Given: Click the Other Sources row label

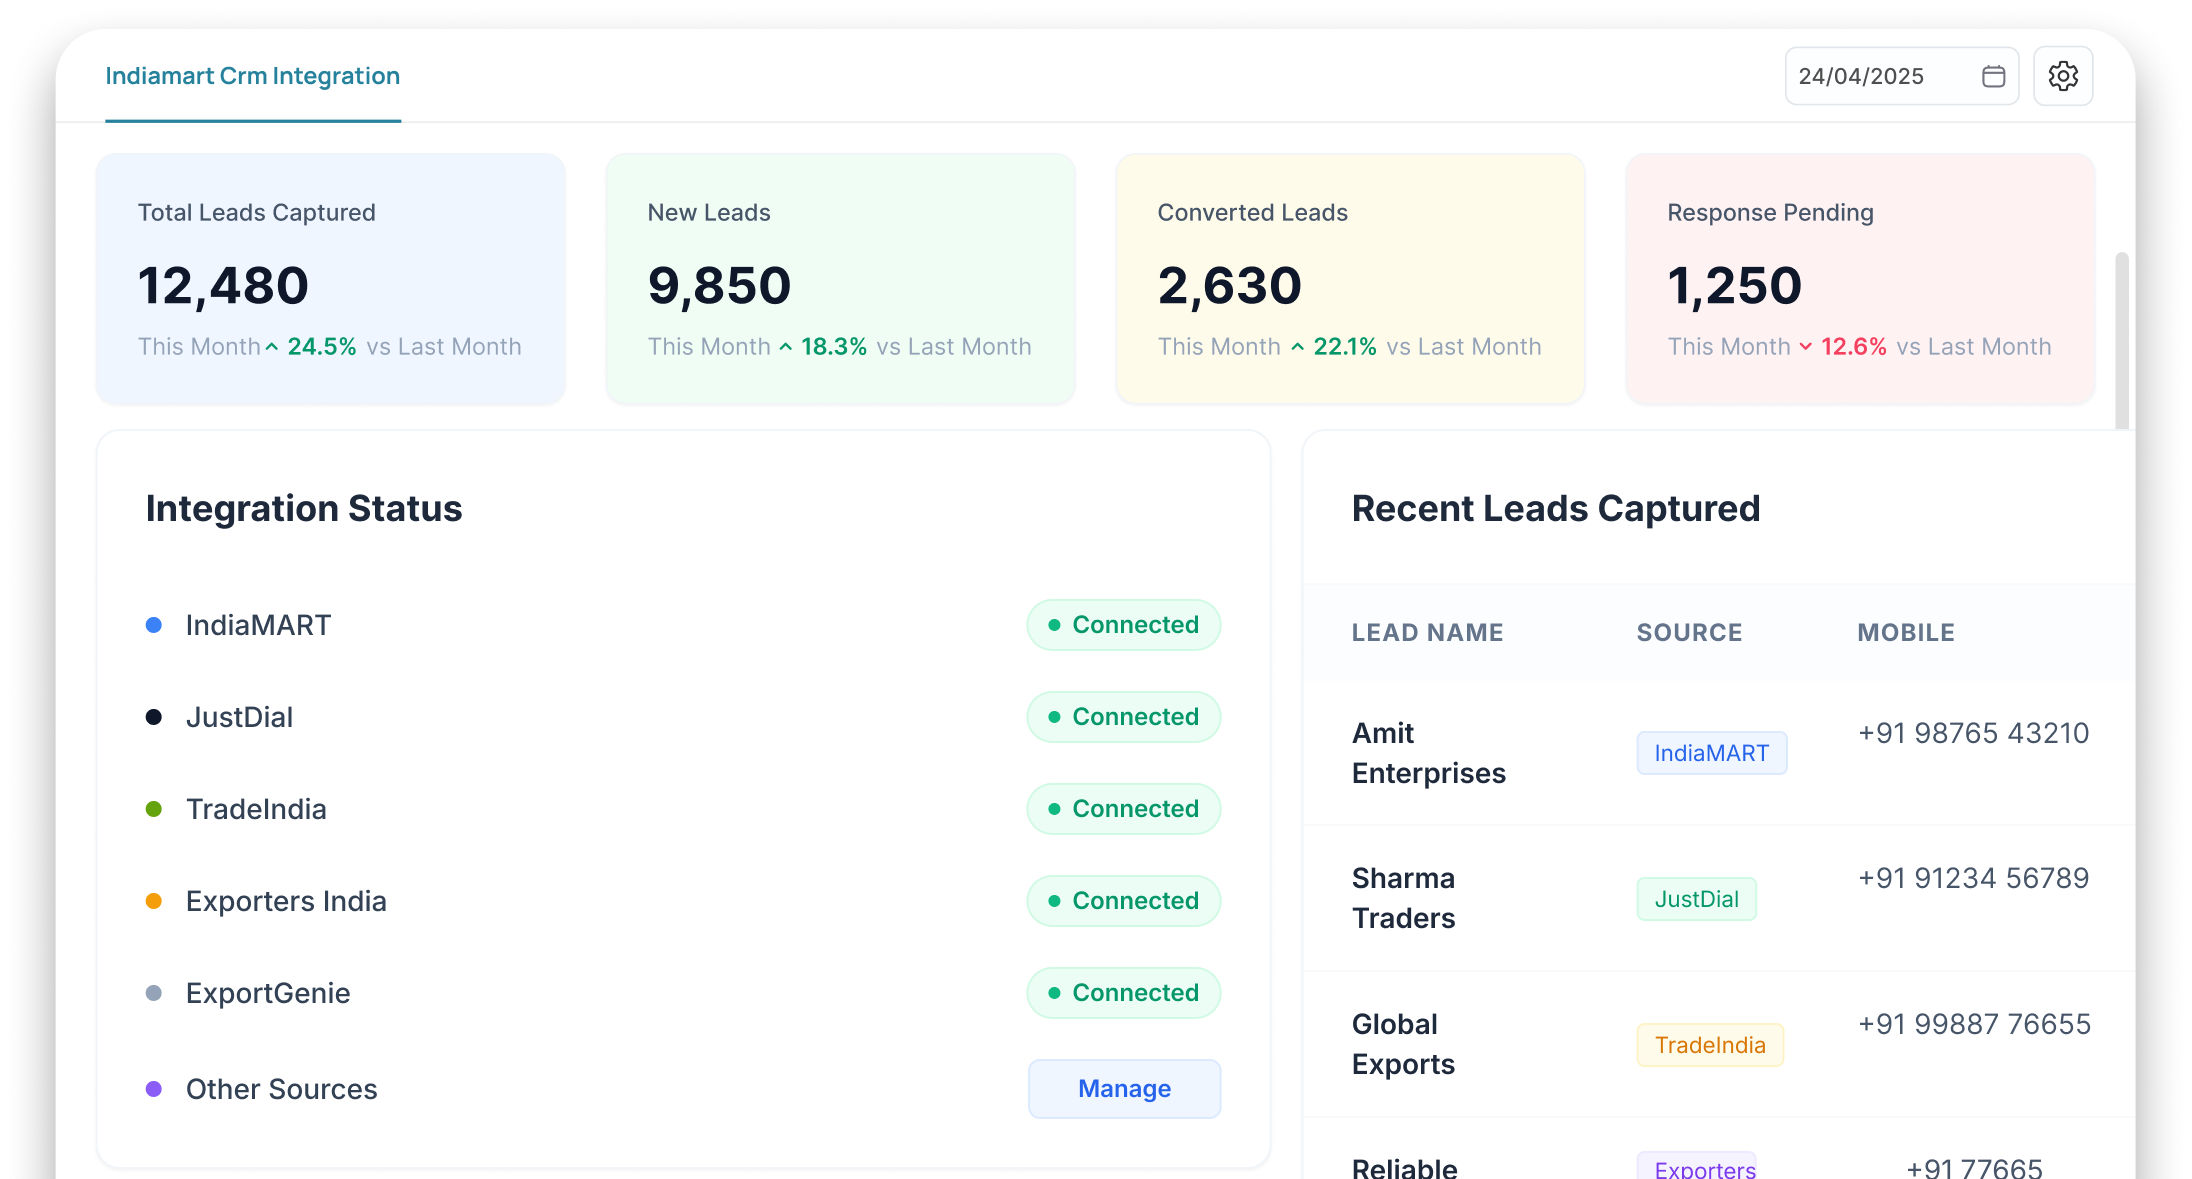Looking at the screenshot, I should (282, 1089).
